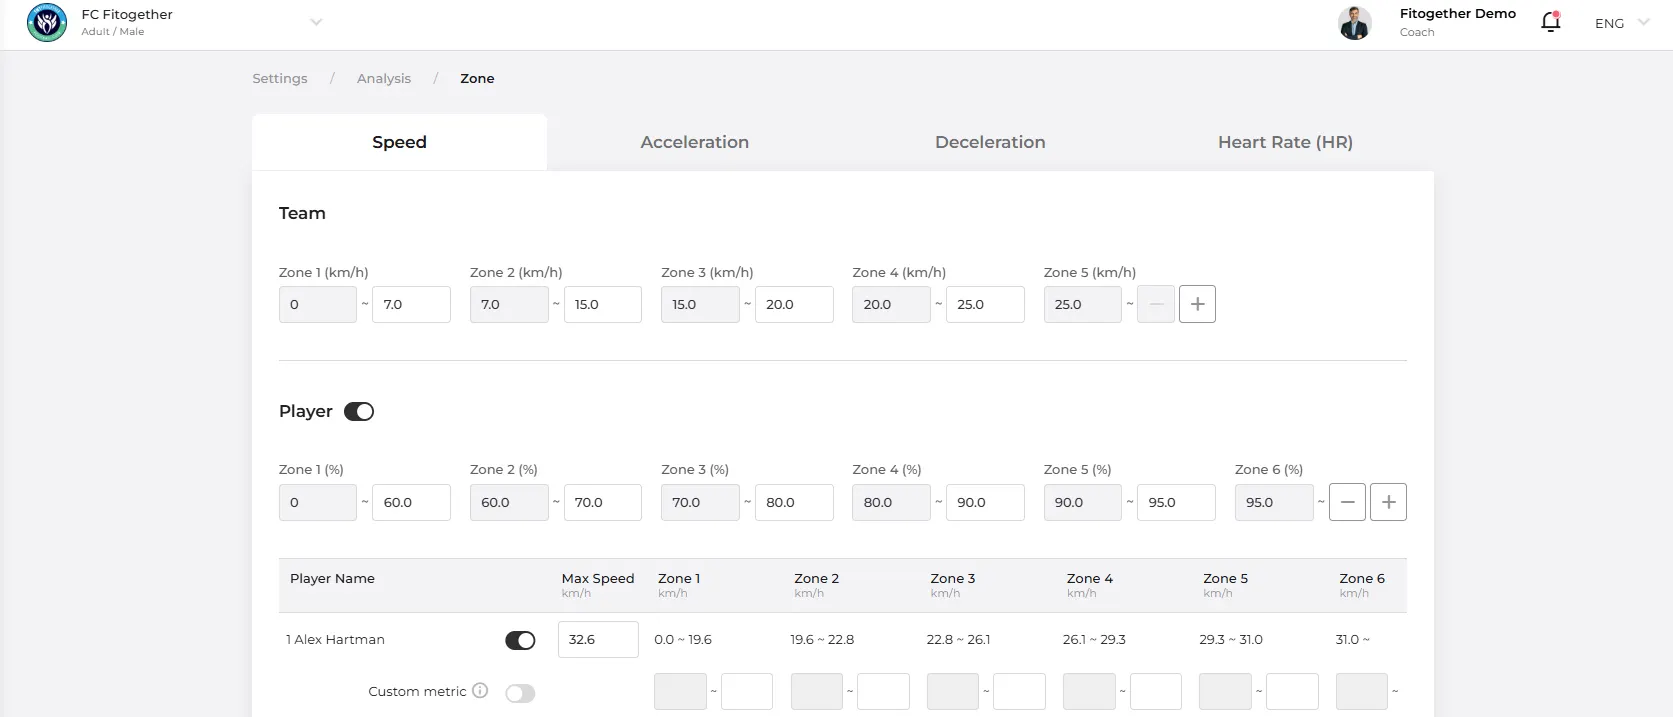The height and width of the screenshot is (717, 1673).
Task: Disable Alex Hartman's zone toggle
Action: pyautogui.click(x=520, y=640)
